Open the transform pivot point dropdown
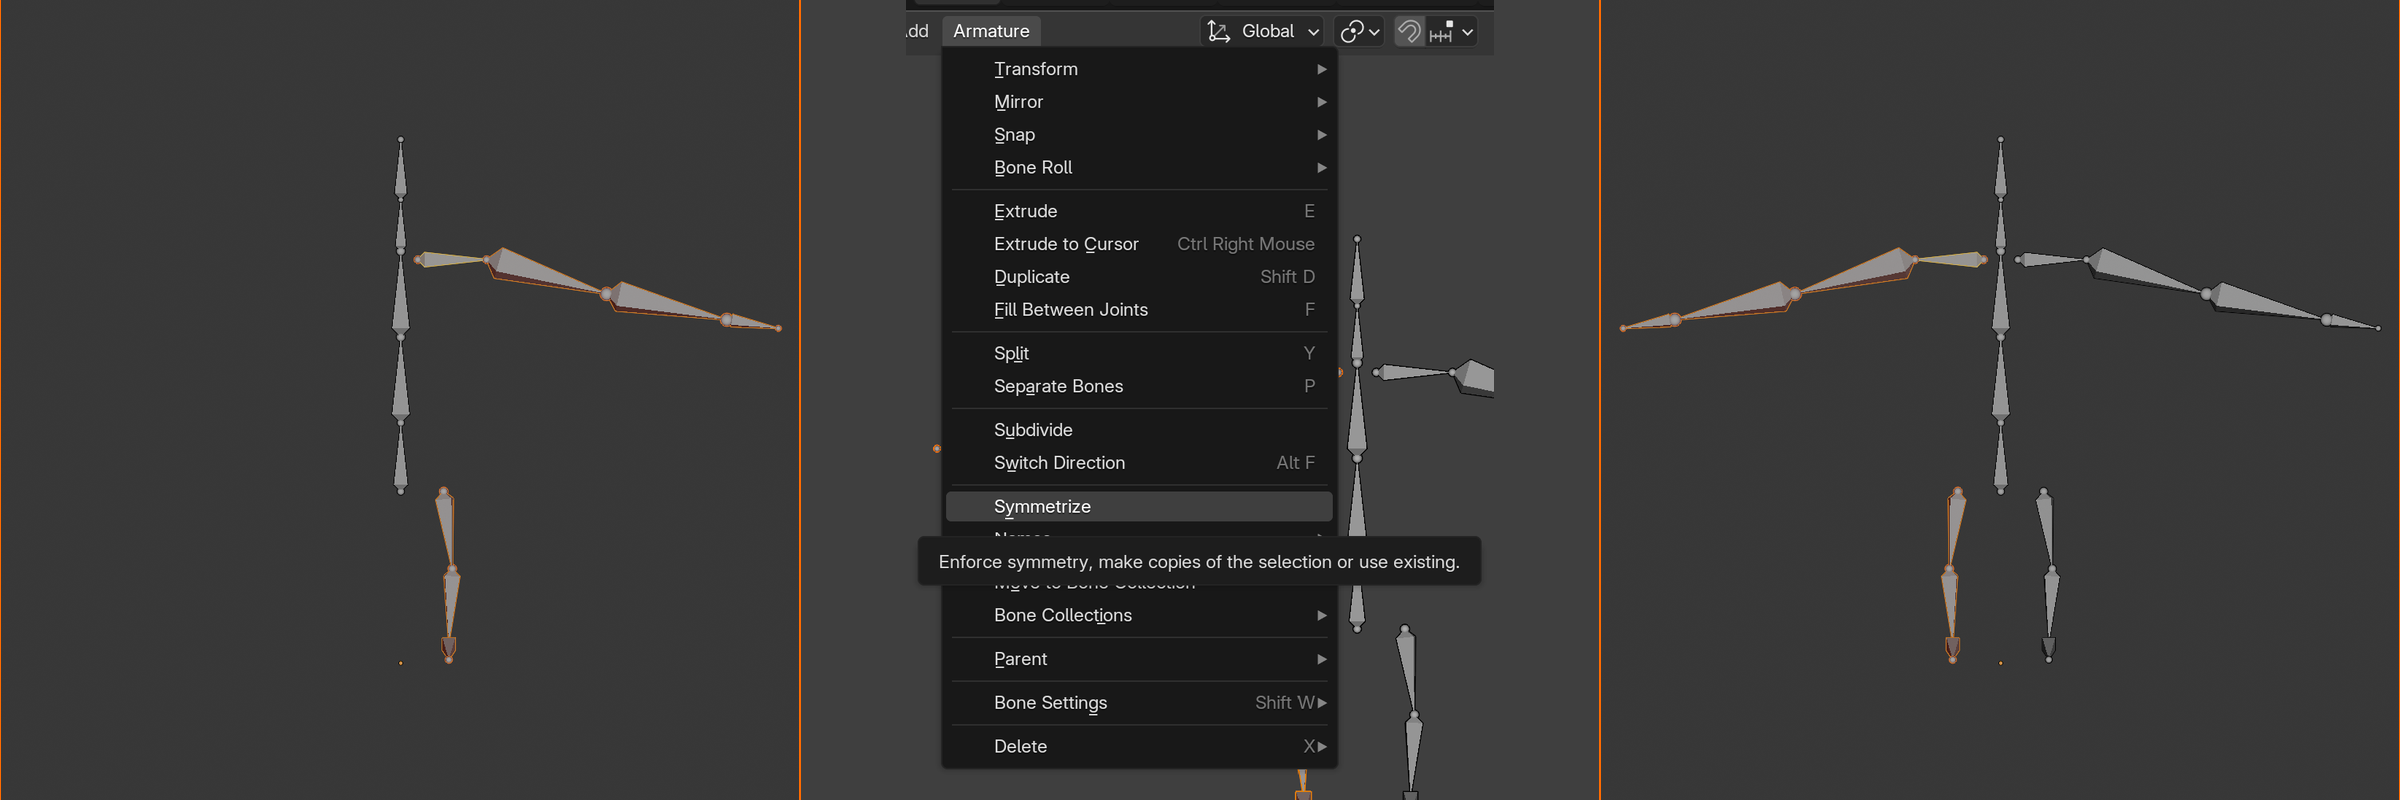 (1360, 31)
